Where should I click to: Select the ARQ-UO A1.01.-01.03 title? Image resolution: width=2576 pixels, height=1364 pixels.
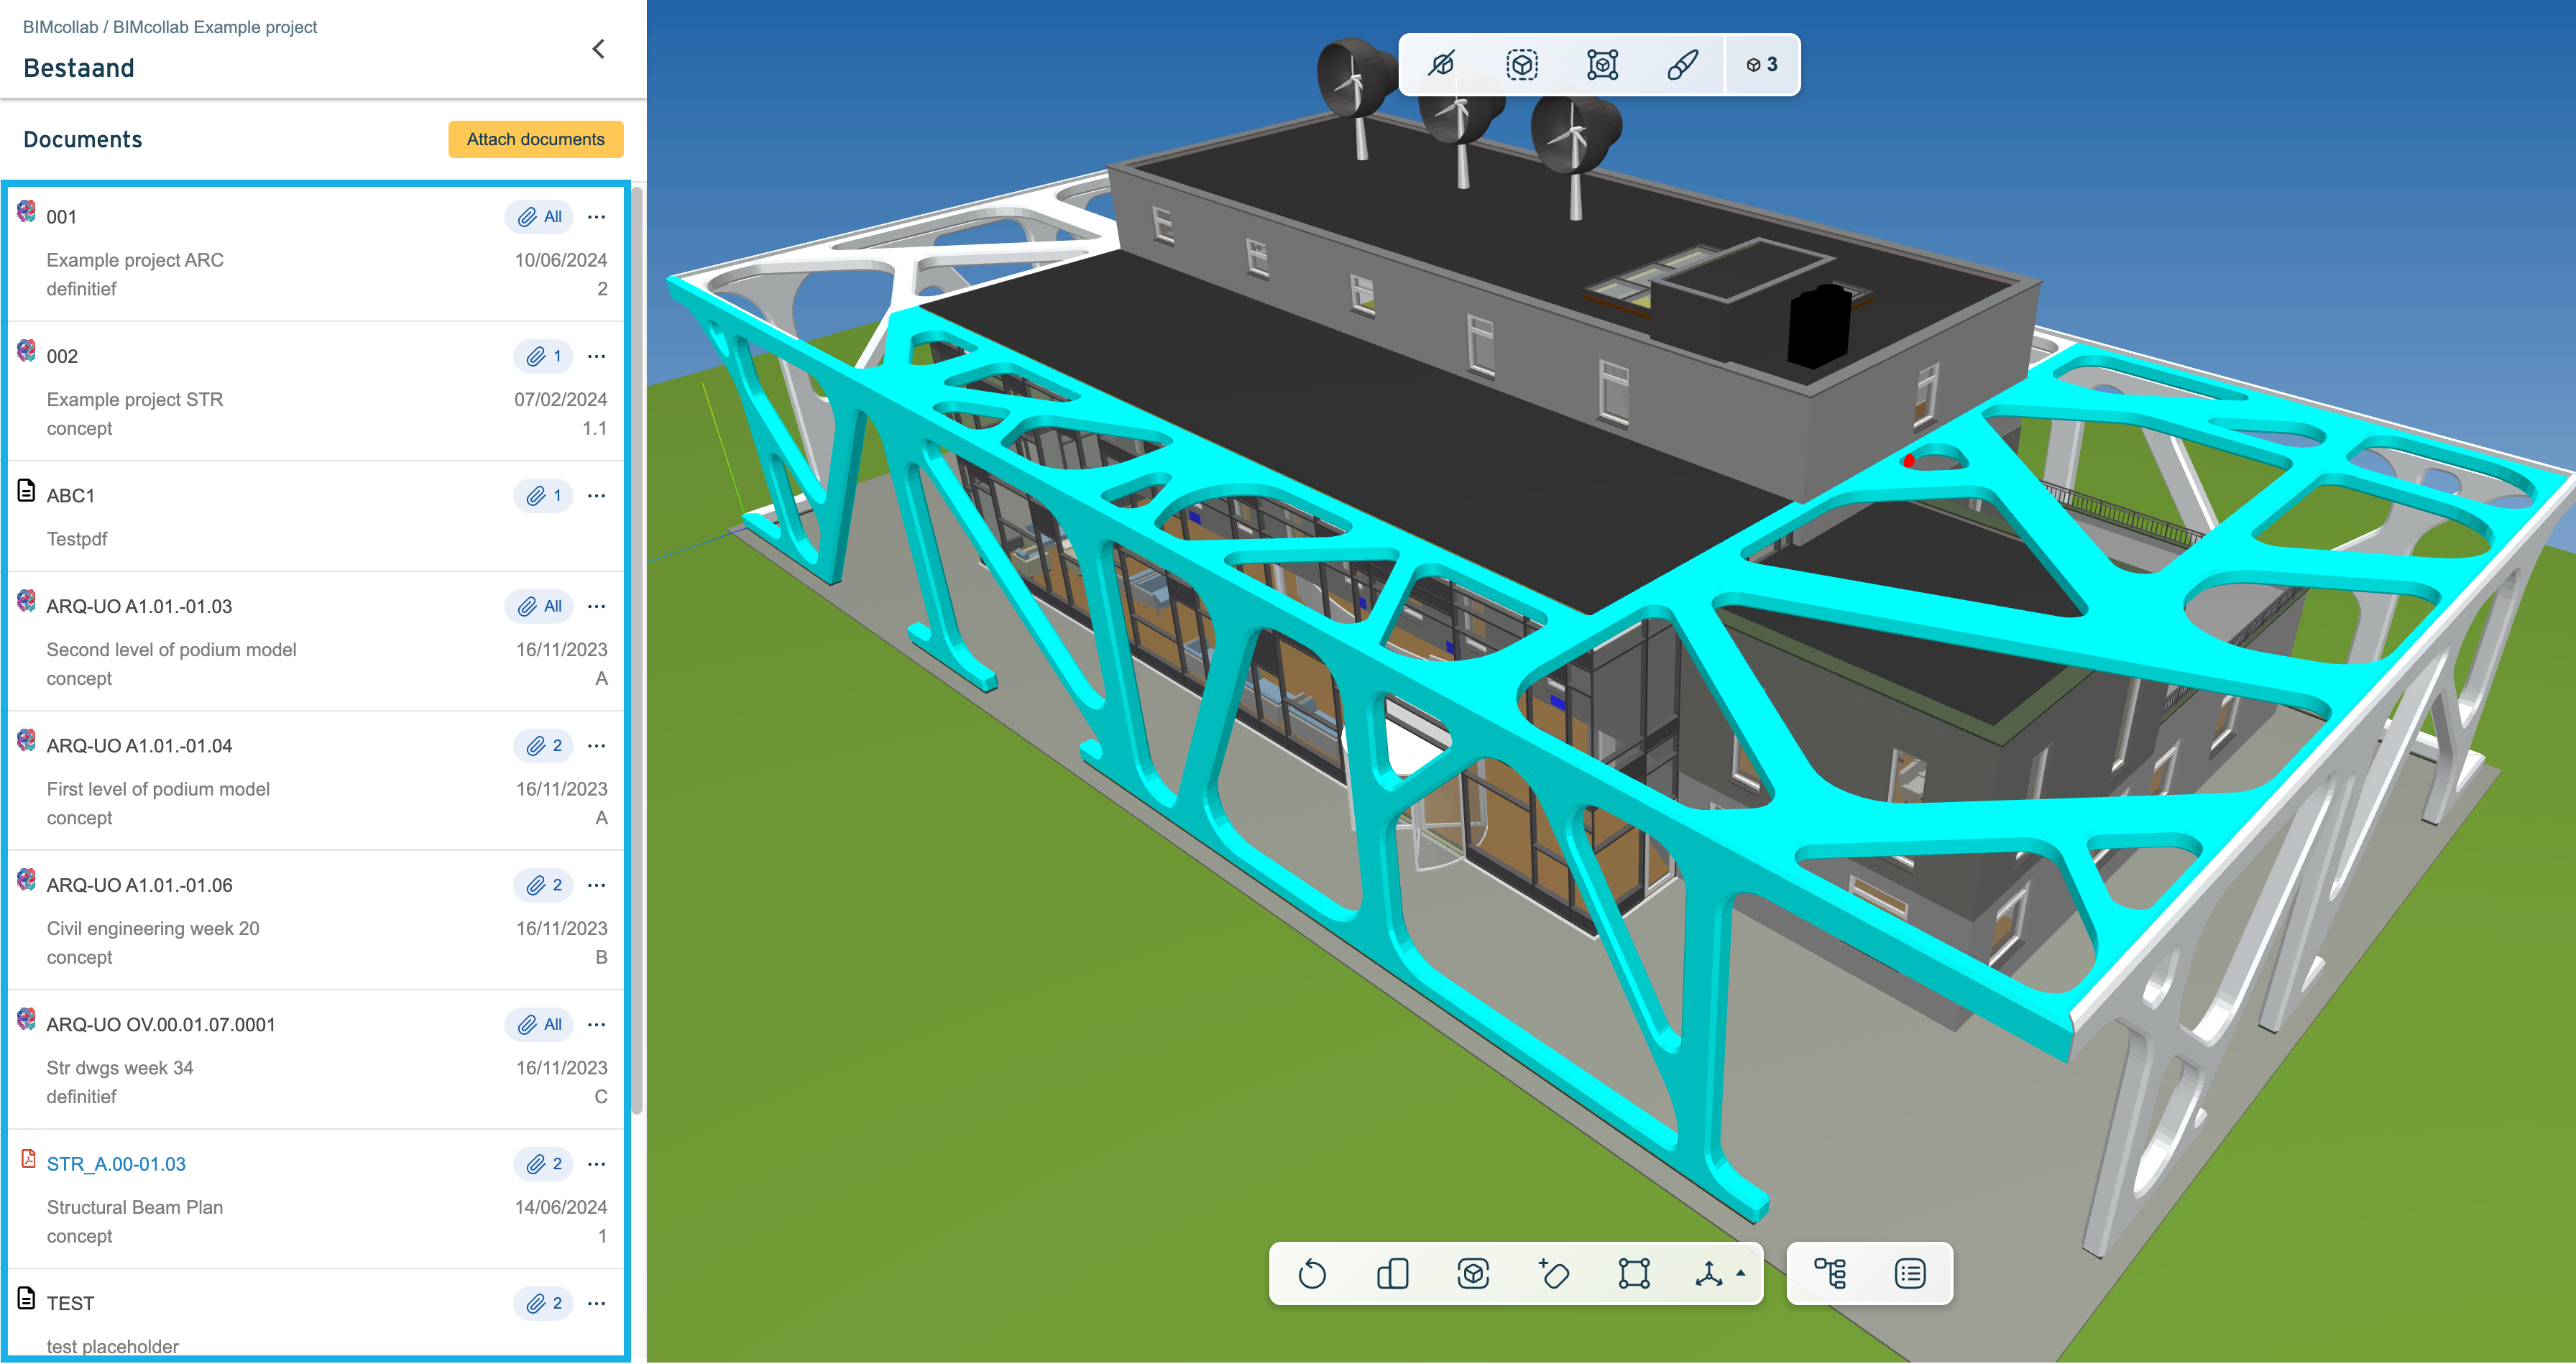point(139,606)
